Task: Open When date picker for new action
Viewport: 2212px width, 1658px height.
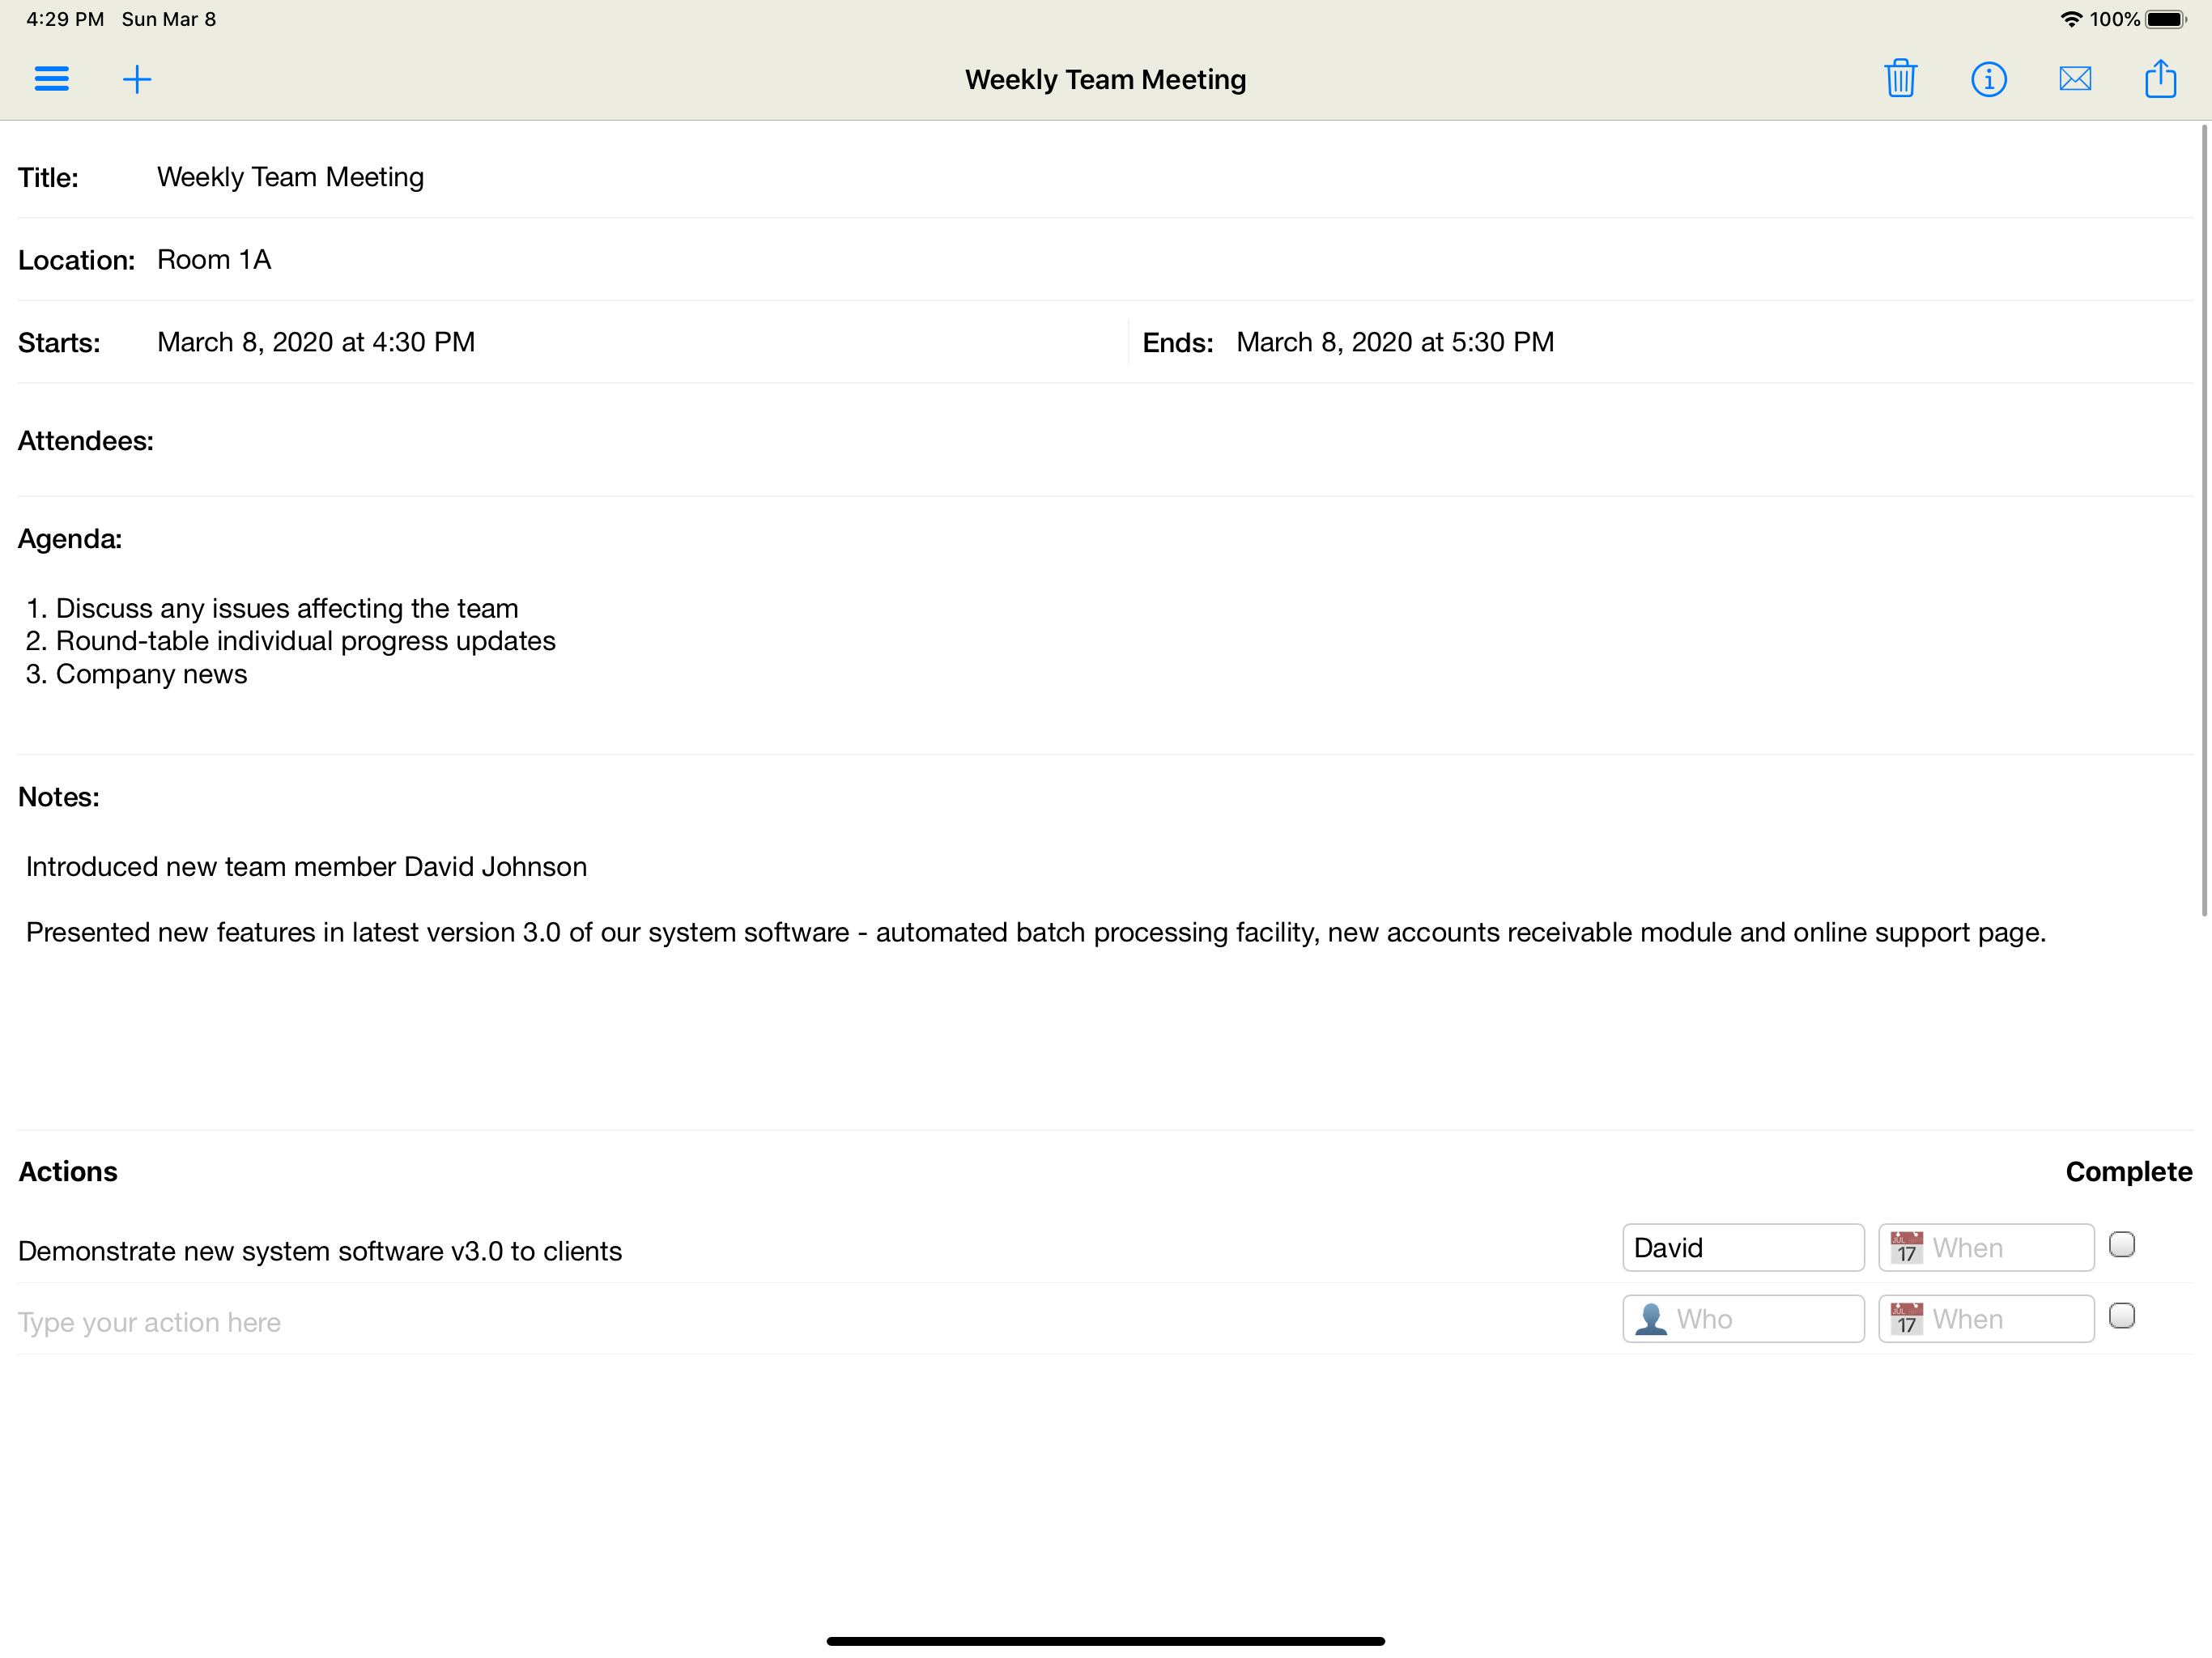Action: 1985,1319
